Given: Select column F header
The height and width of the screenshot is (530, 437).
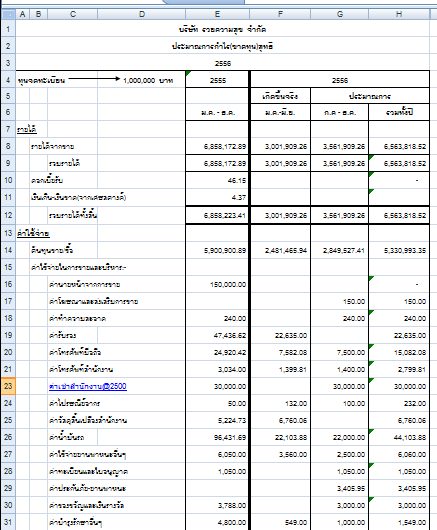Looking at the screenshot, I should [280, 14].
